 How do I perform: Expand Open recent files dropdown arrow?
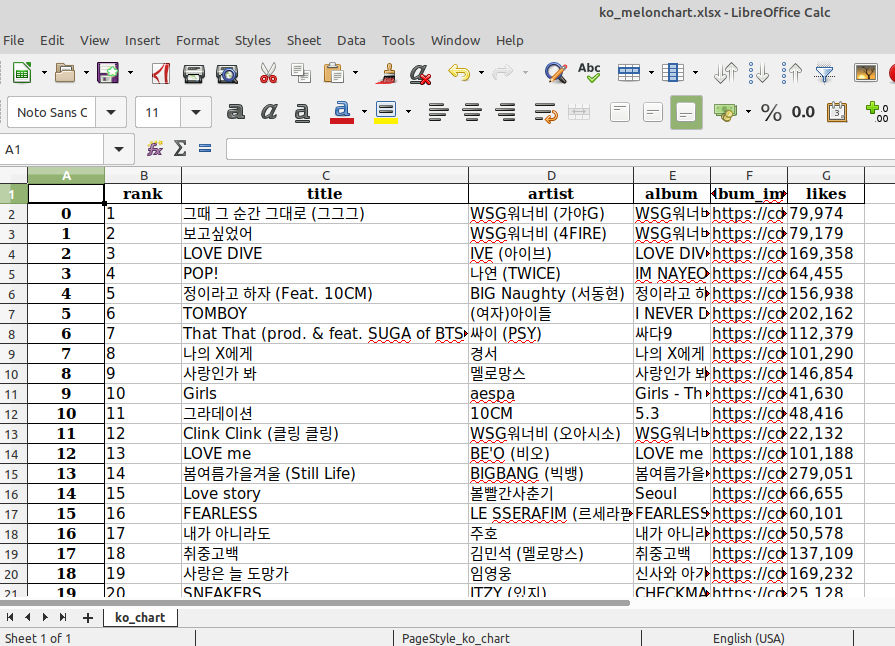[86, 73]
